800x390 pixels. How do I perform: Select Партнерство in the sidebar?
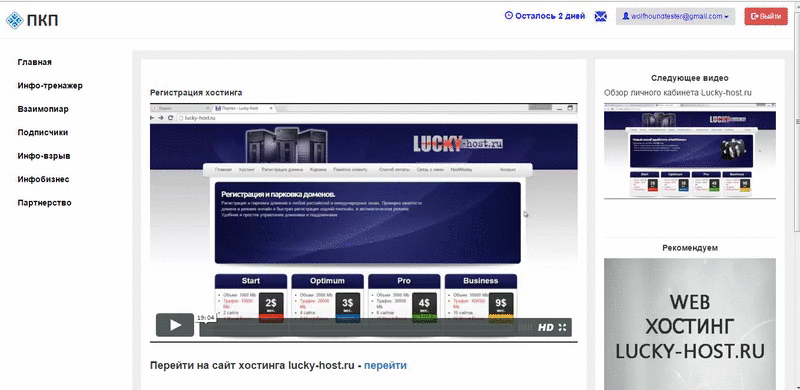pos(44,203)
